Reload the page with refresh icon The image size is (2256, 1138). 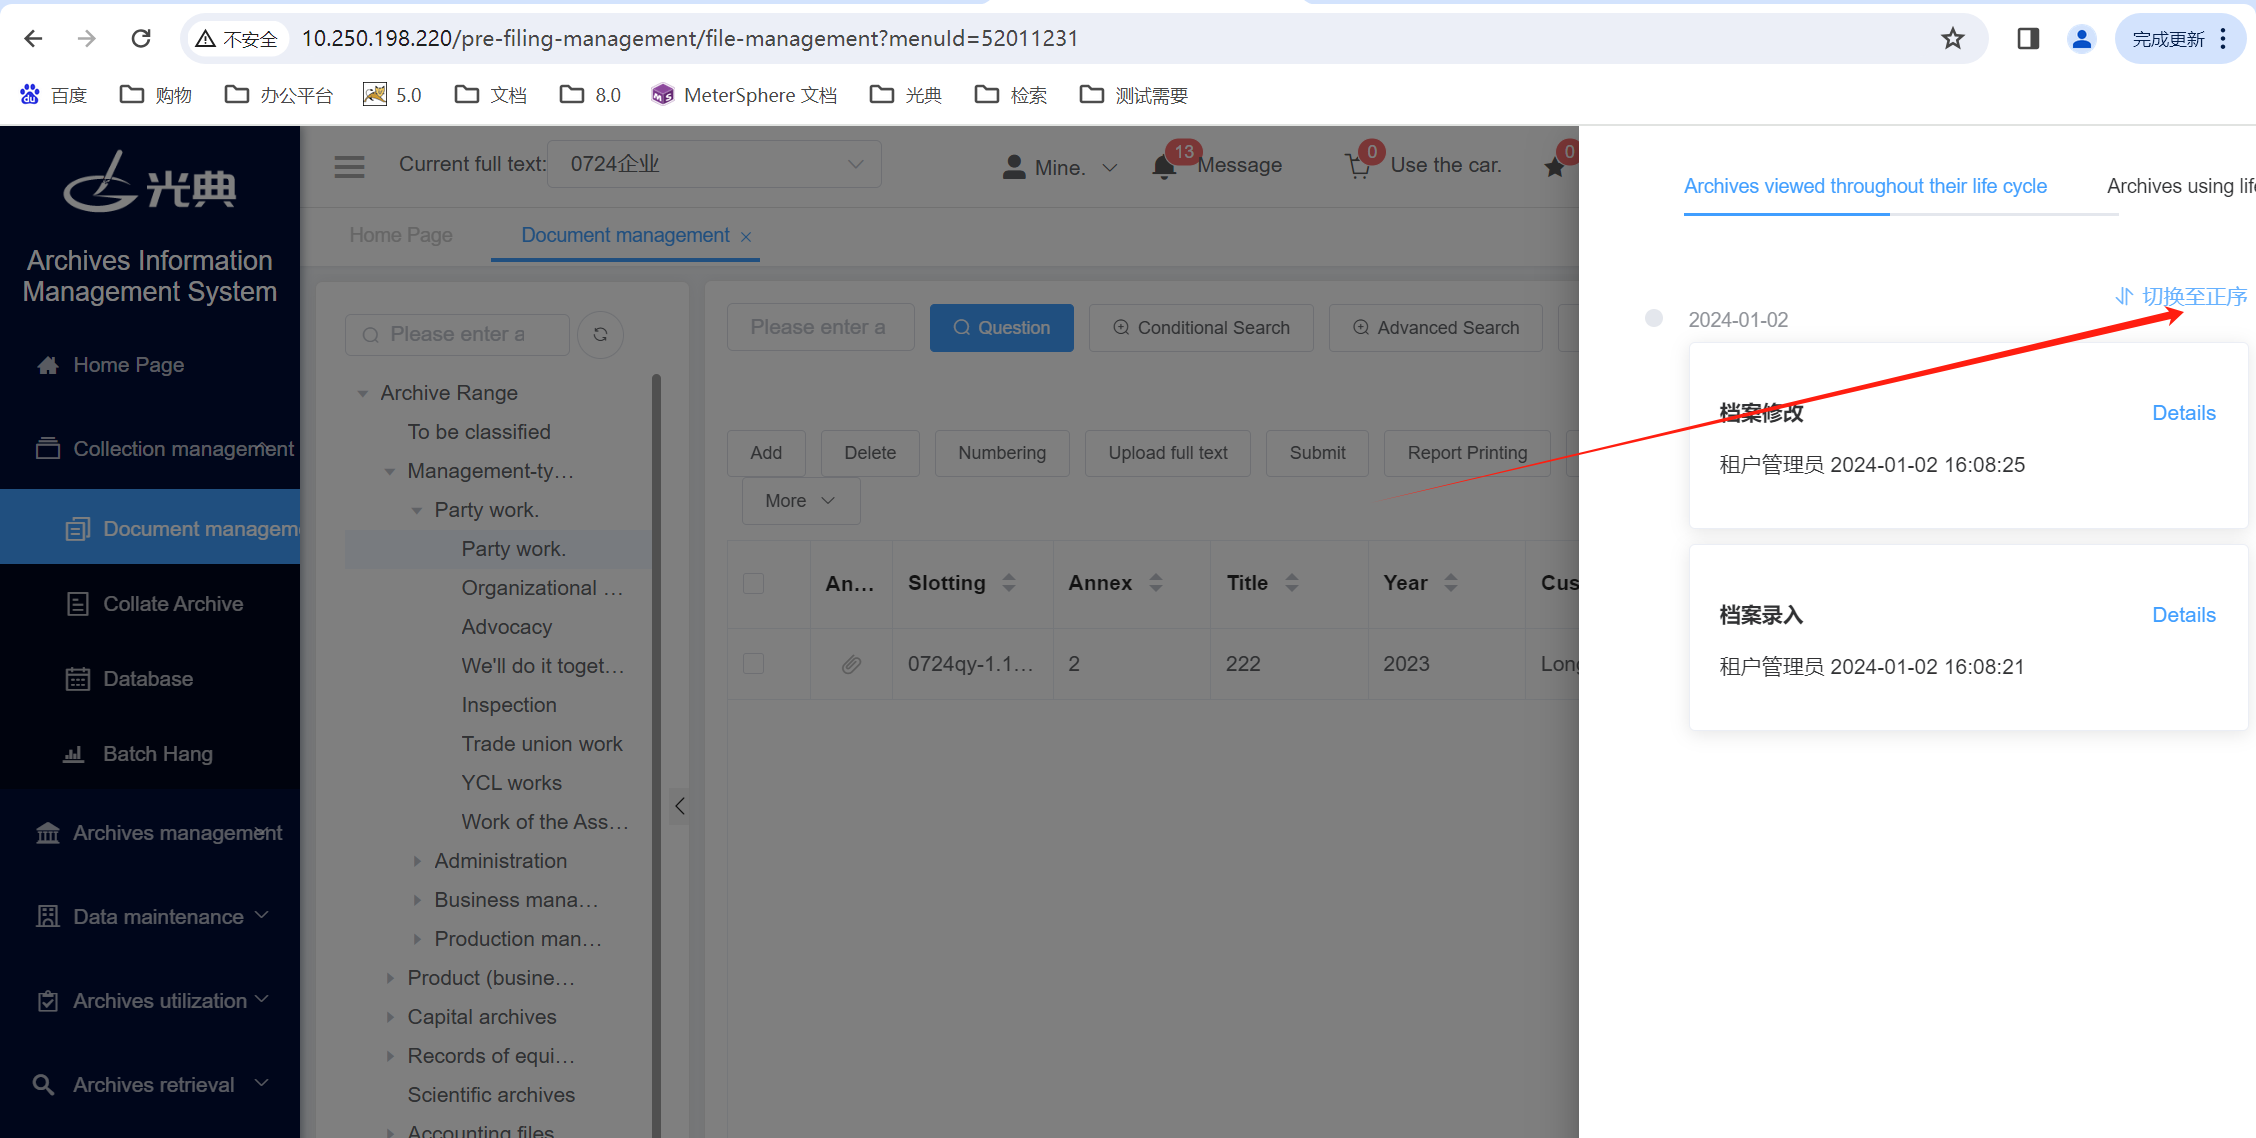141,38
